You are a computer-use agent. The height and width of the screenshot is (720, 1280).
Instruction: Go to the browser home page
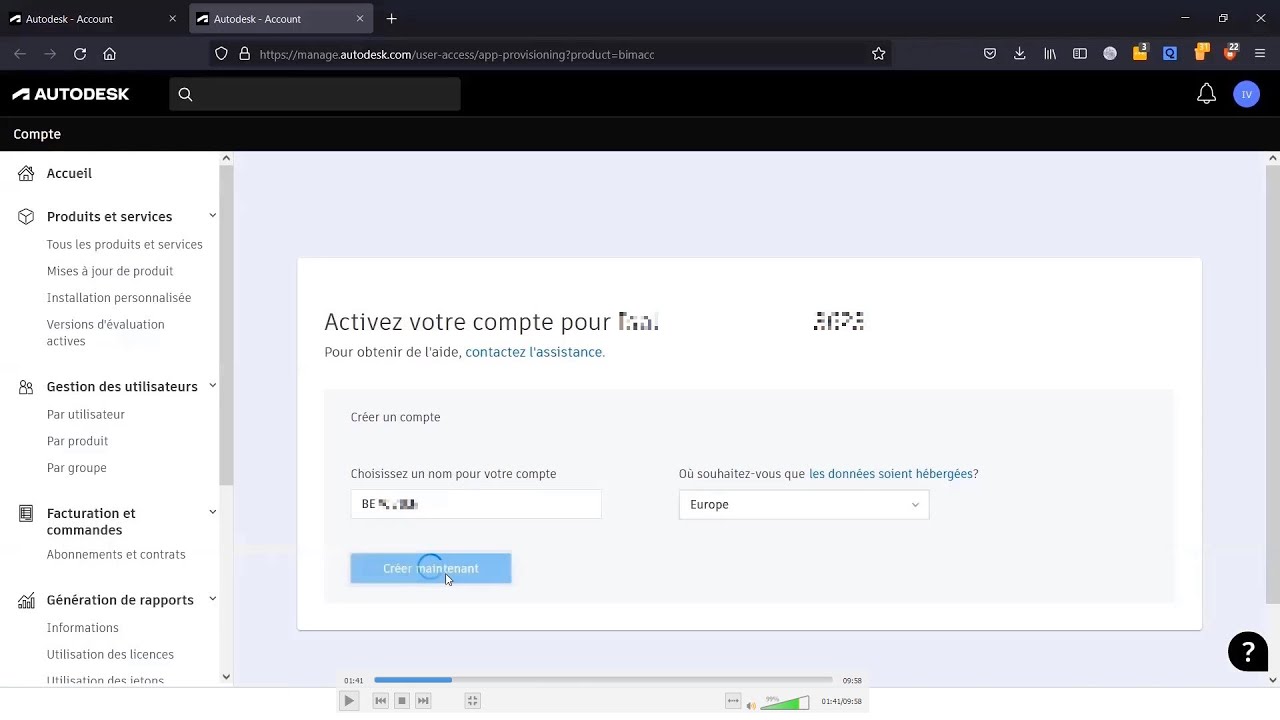[x=110, y=54]
